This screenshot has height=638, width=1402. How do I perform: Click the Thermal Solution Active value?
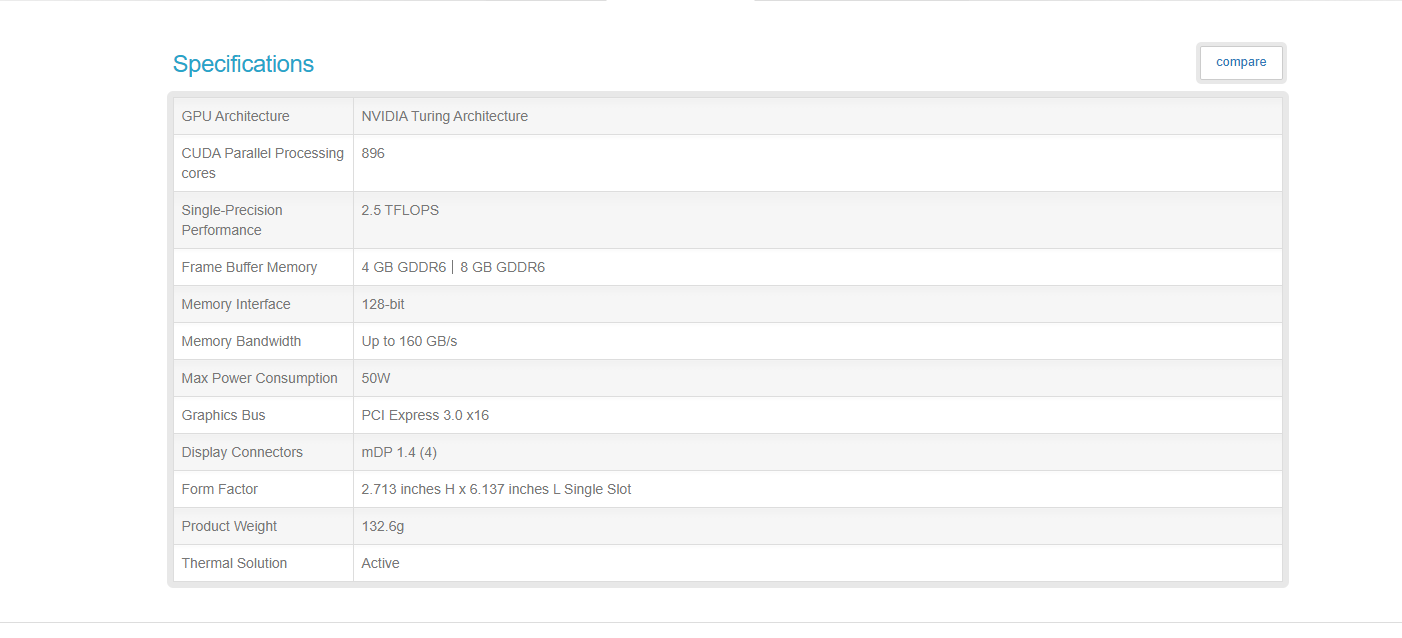point(380,563)
